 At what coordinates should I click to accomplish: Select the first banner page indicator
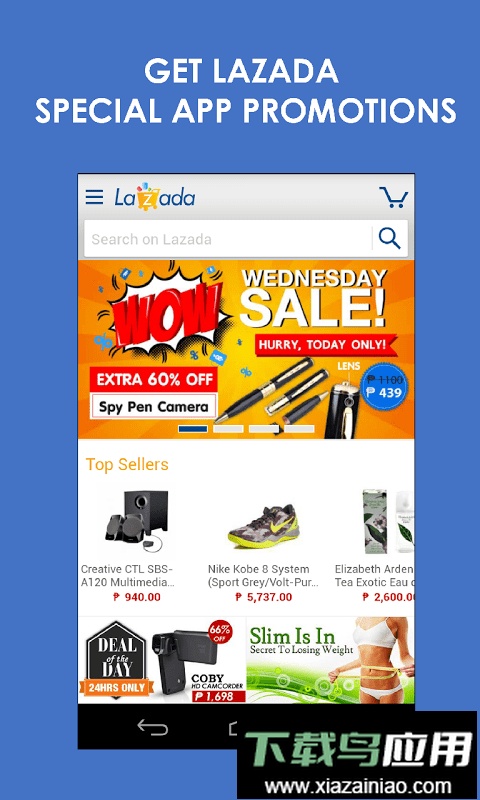tap(193, 429)
